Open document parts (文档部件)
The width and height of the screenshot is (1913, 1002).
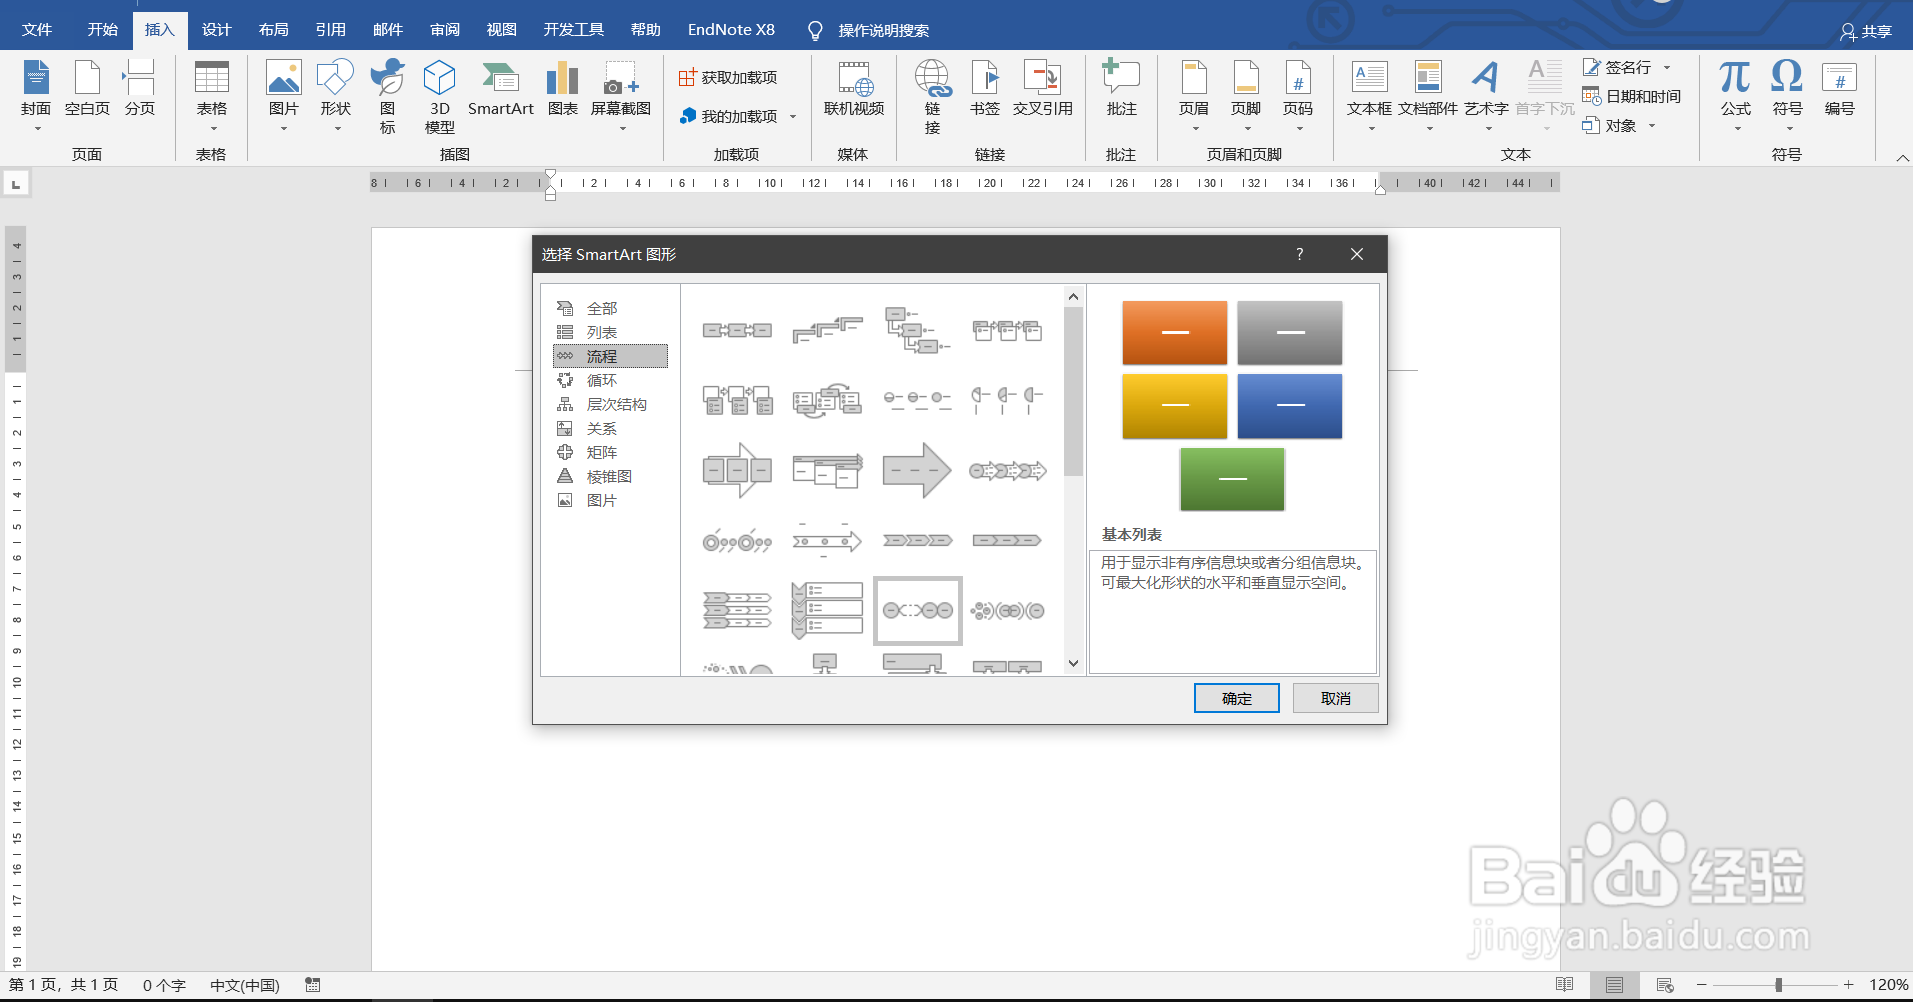[1428, 96]
